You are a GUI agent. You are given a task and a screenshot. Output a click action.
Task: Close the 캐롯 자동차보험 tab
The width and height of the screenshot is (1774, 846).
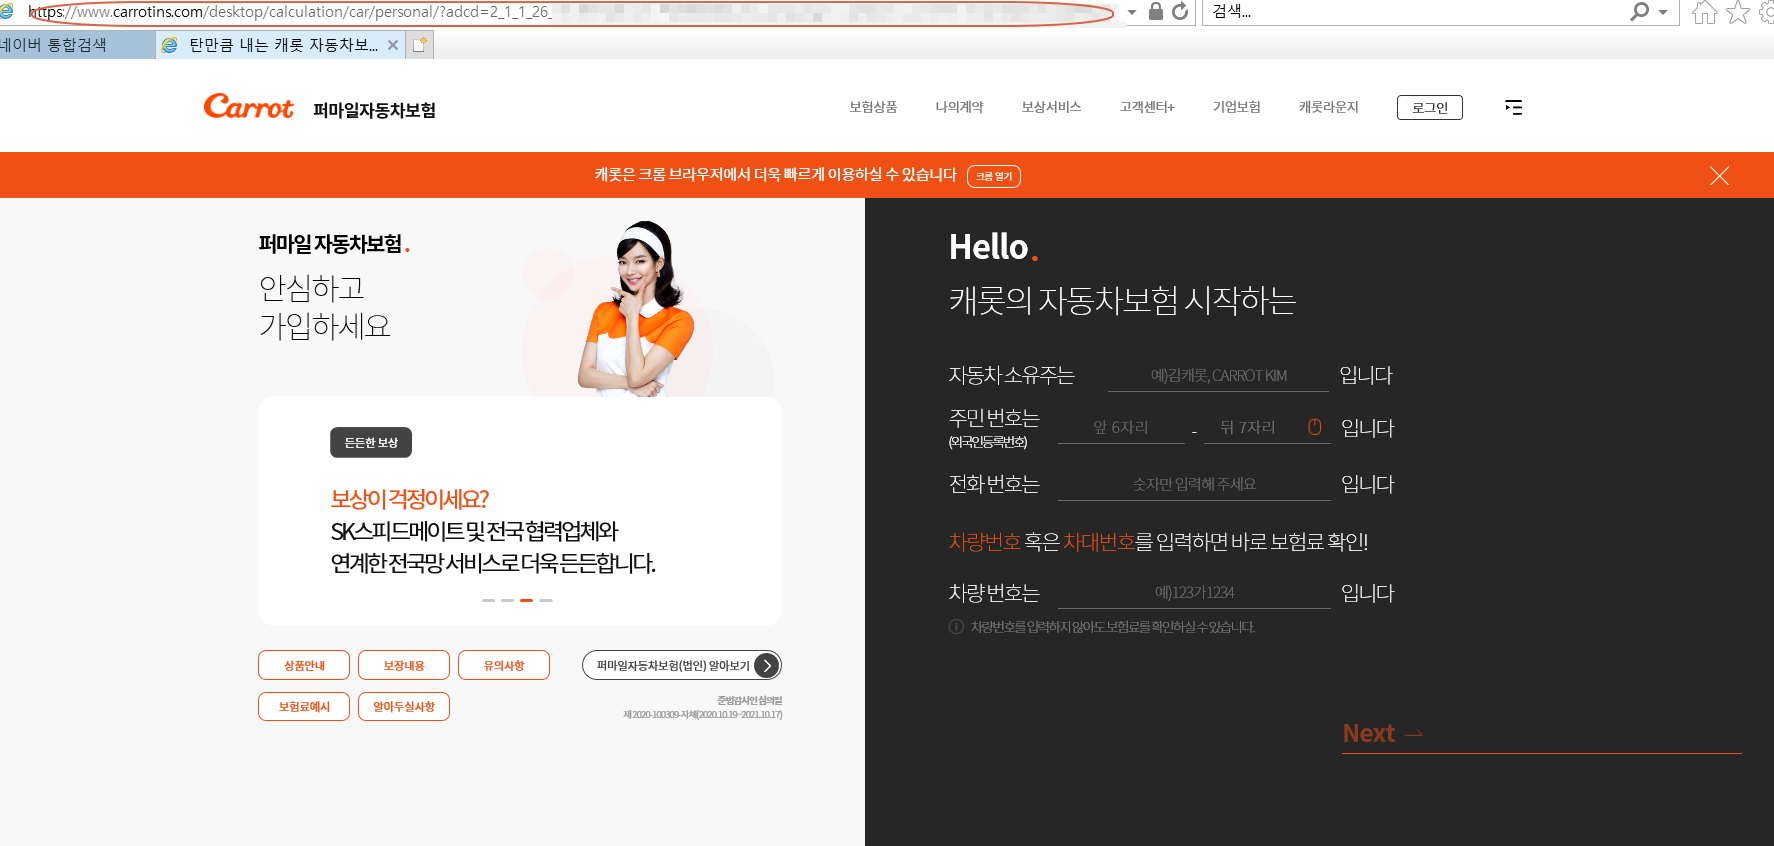pos(393,45)
